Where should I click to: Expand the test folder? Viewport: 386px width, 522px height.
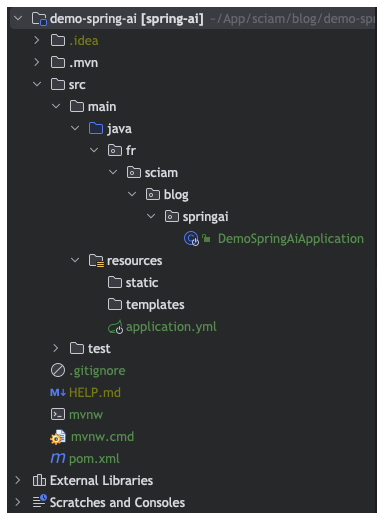coord(56,348)
